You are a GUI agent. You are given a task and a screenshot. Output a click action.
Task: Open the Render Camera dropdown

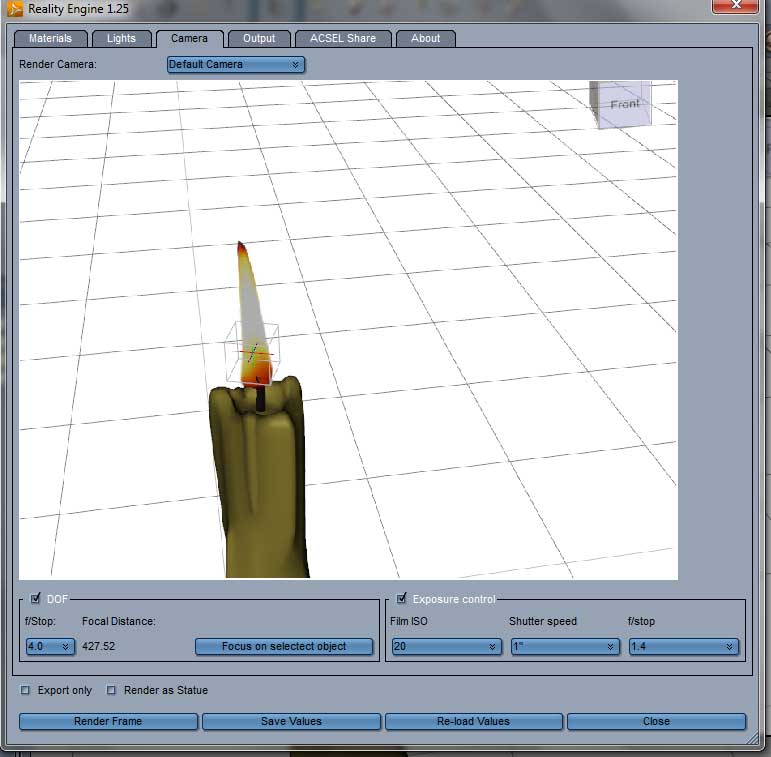pos(236,64)
